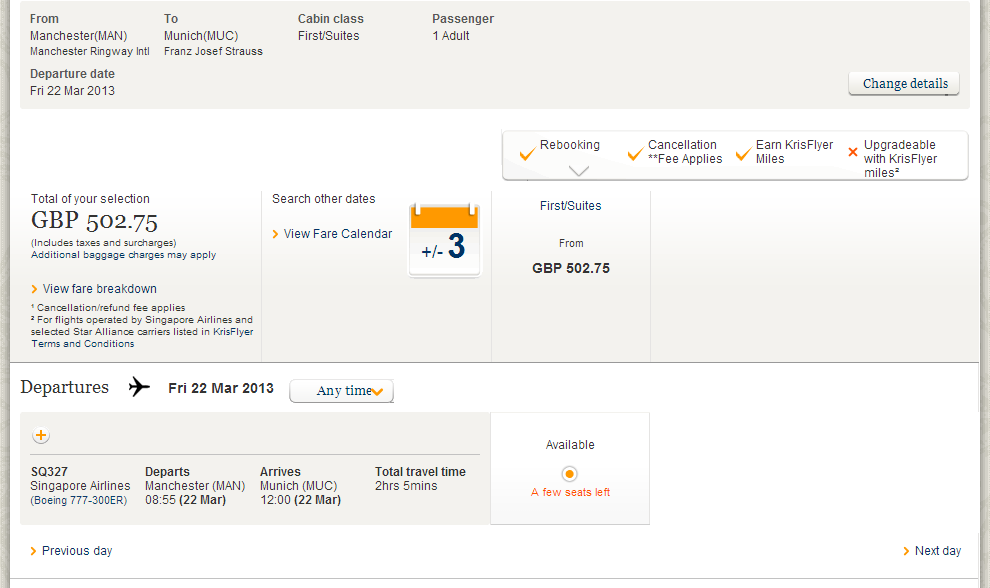
Task: Click the Upgradeable with KrisFlyer miles cross icon
Action: [853, 152]
